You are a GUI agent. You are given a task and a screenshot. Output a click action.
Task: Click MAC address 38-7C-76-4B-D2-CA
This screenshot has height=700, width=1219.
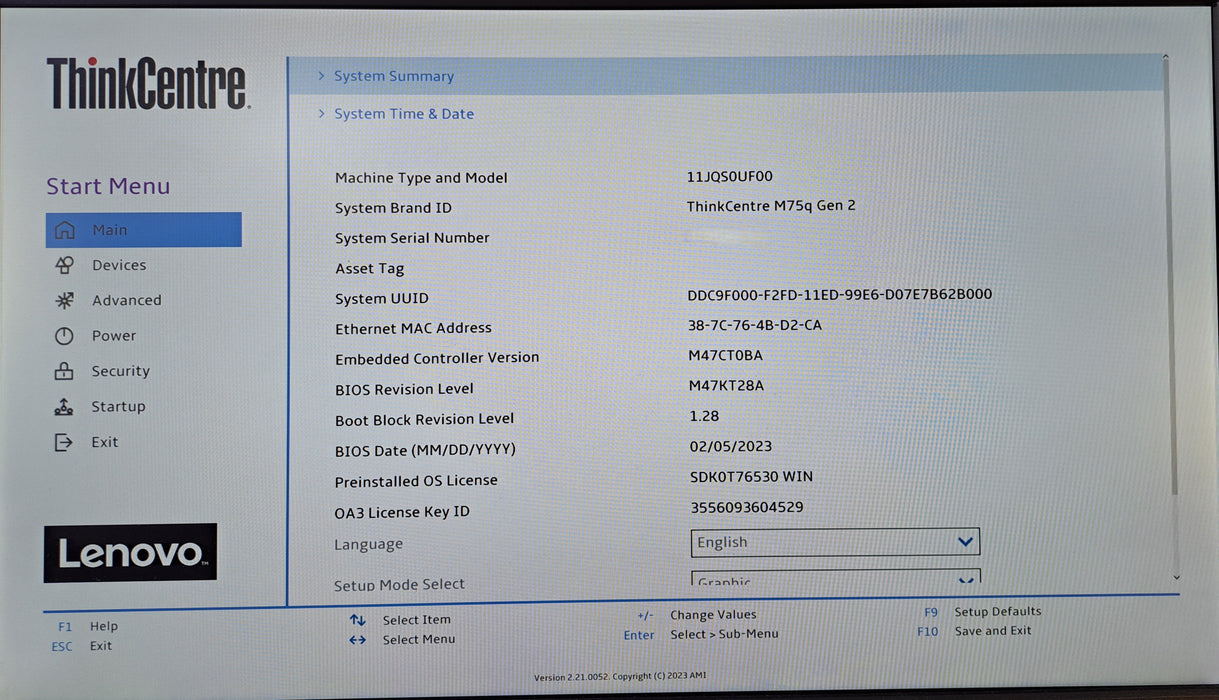tap(755, 325)
